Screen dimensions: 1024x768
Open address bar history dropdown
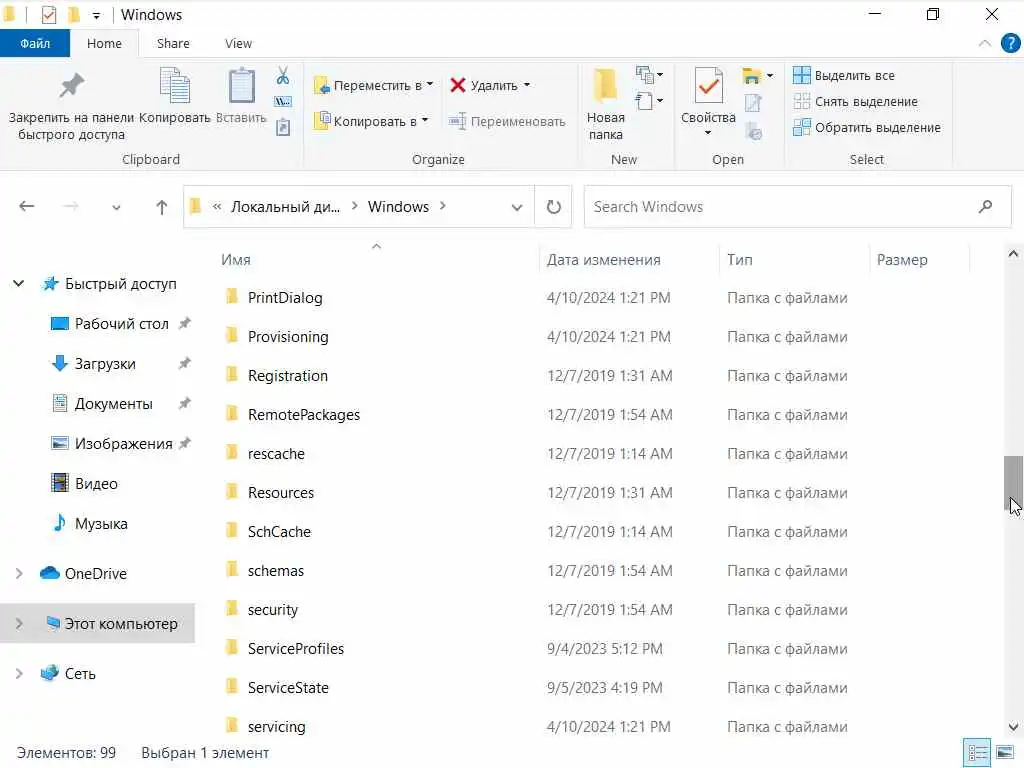(x=517, y=208)
